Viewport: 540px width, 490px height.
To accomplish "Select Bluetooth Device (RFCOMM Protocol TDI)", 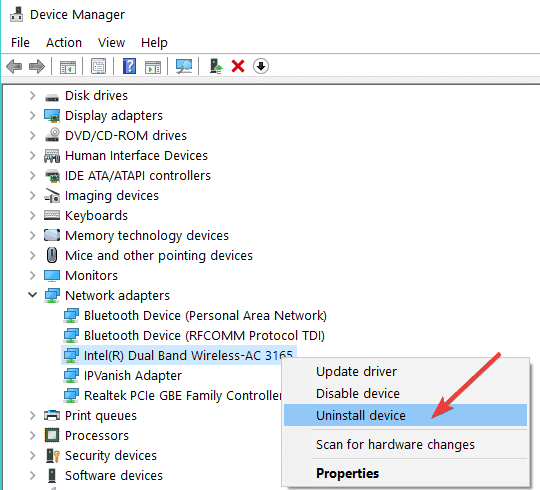I will pos(204,336).
